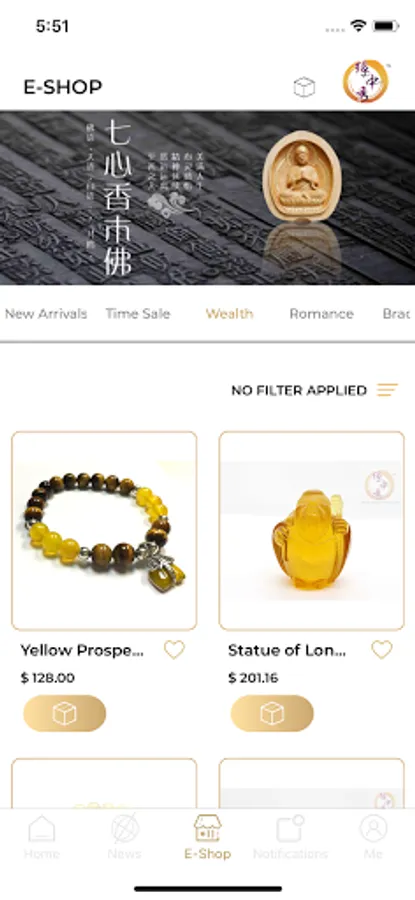This screenshot has width=415, height=900.
Task: Favorite the Yellow Prosperity bracelet with heart
Action: 174,650
